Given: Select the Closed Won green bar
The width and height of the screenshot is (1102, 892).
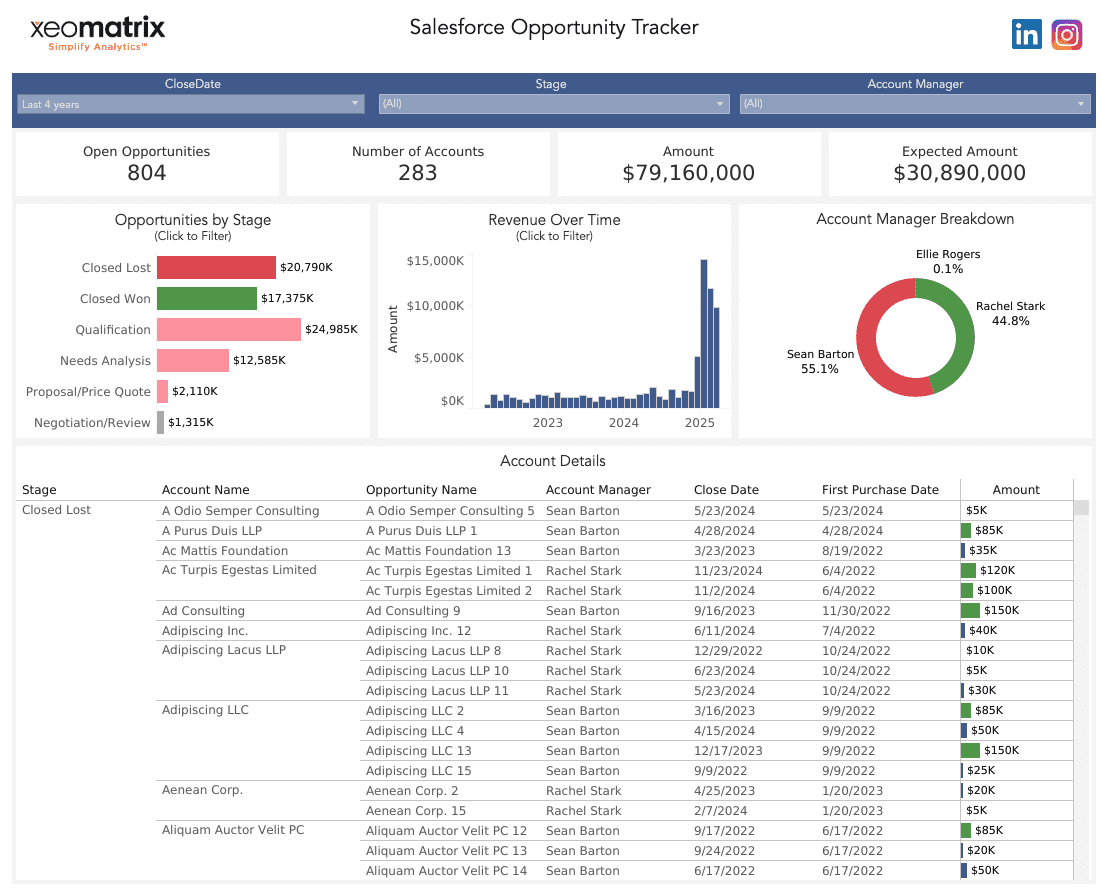Looking at the screenshot, I should pos(207,298).
